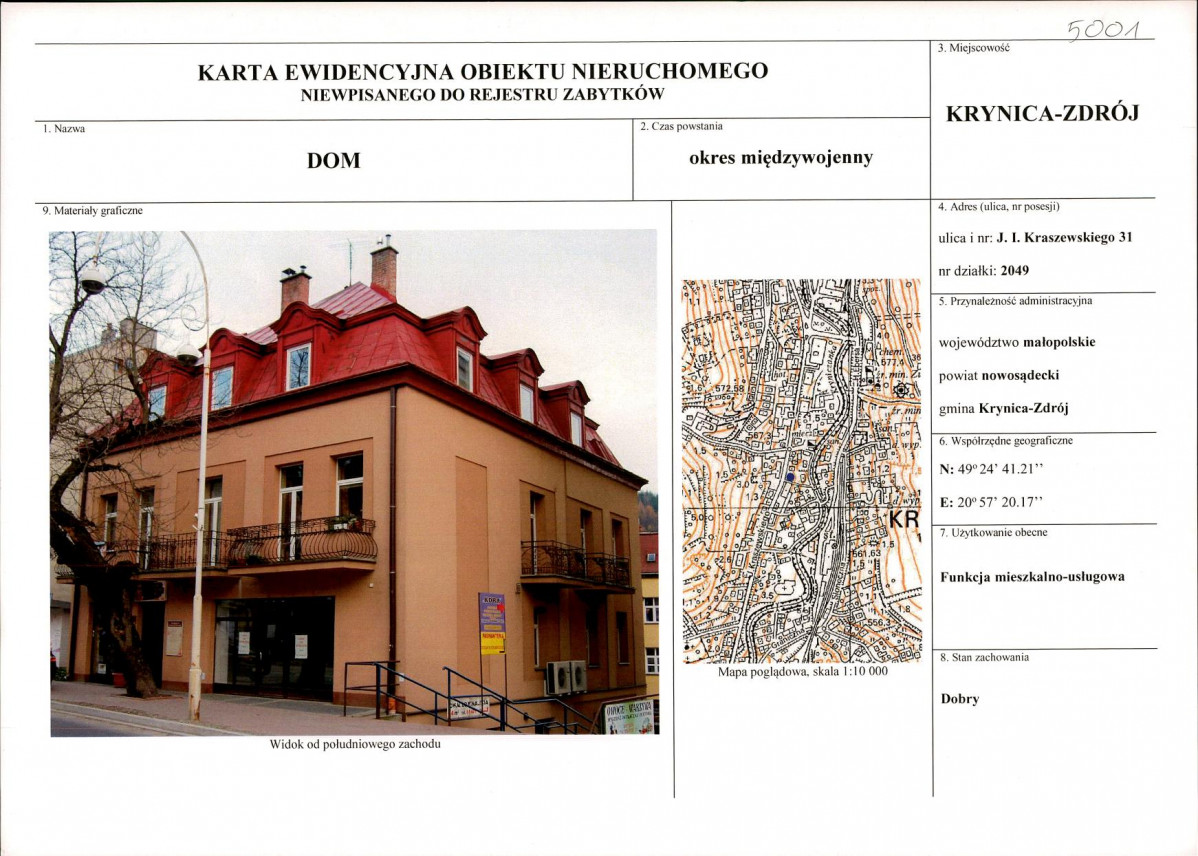The width and height of the screenshot is (1198, 856).
Task: Click the "3. Miejscowość" field label
Action: (x=973, y=47)
